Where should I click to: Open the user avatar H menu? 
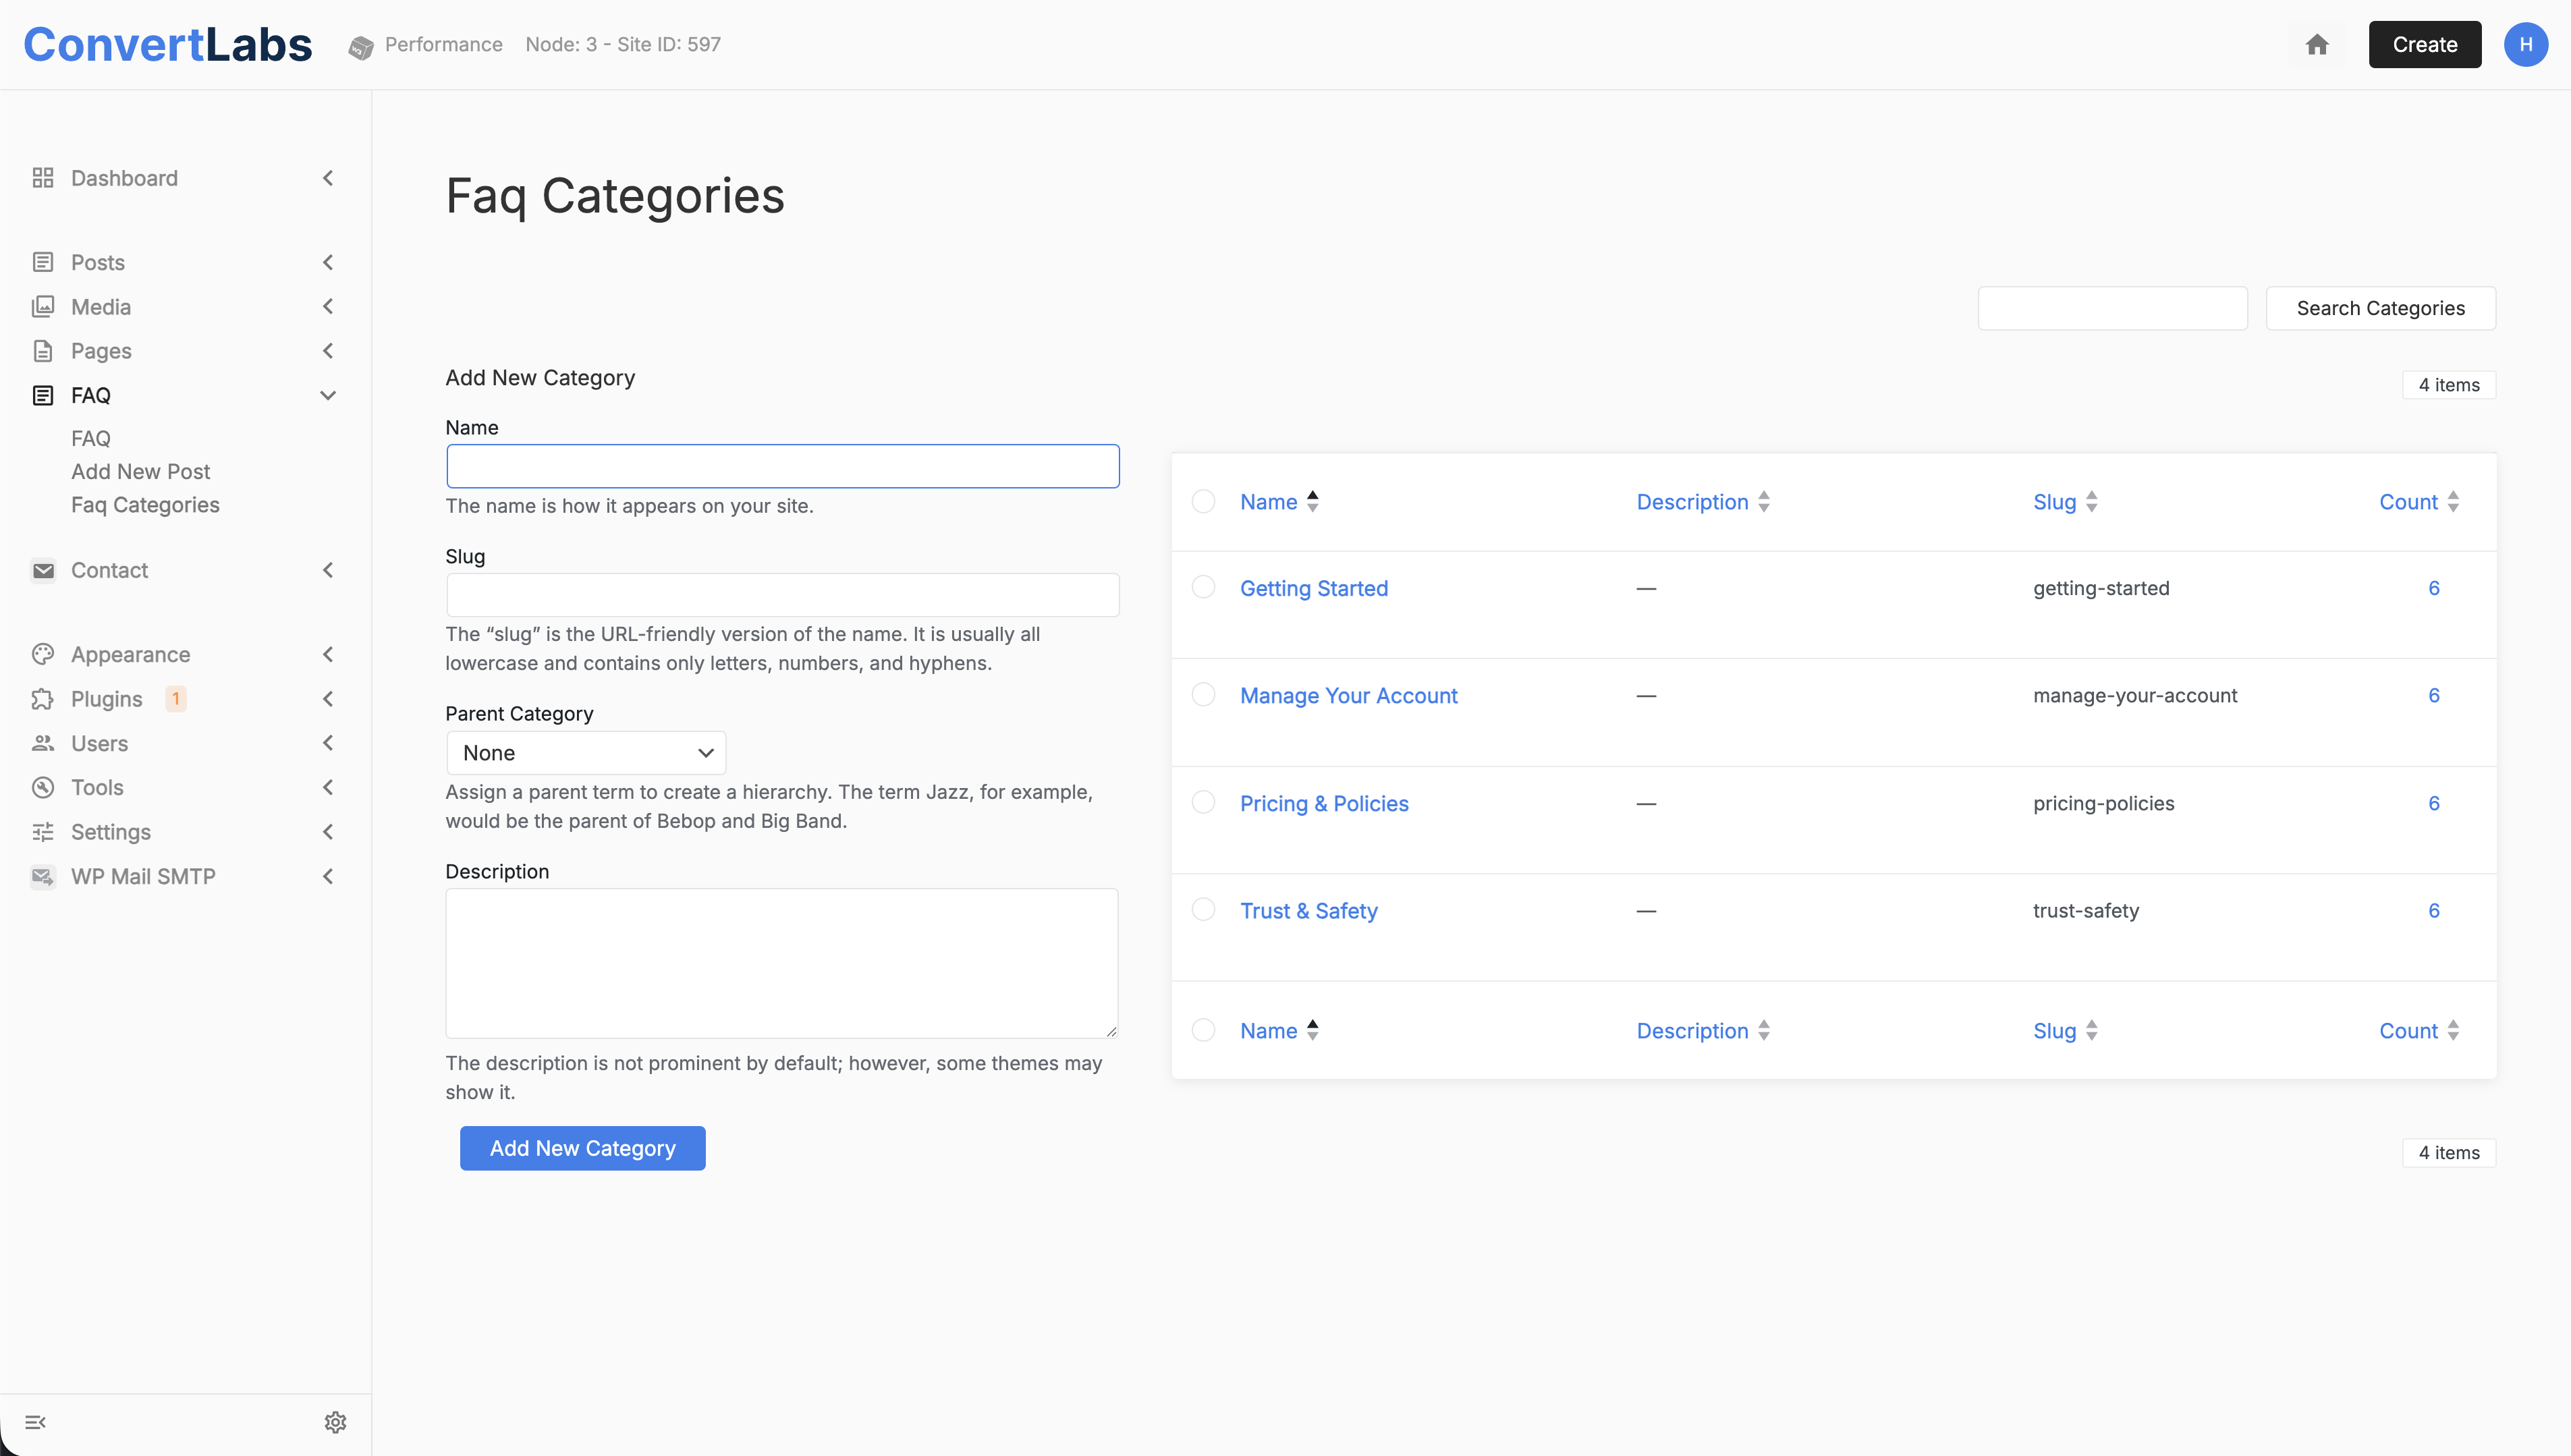click(2525, 44)
